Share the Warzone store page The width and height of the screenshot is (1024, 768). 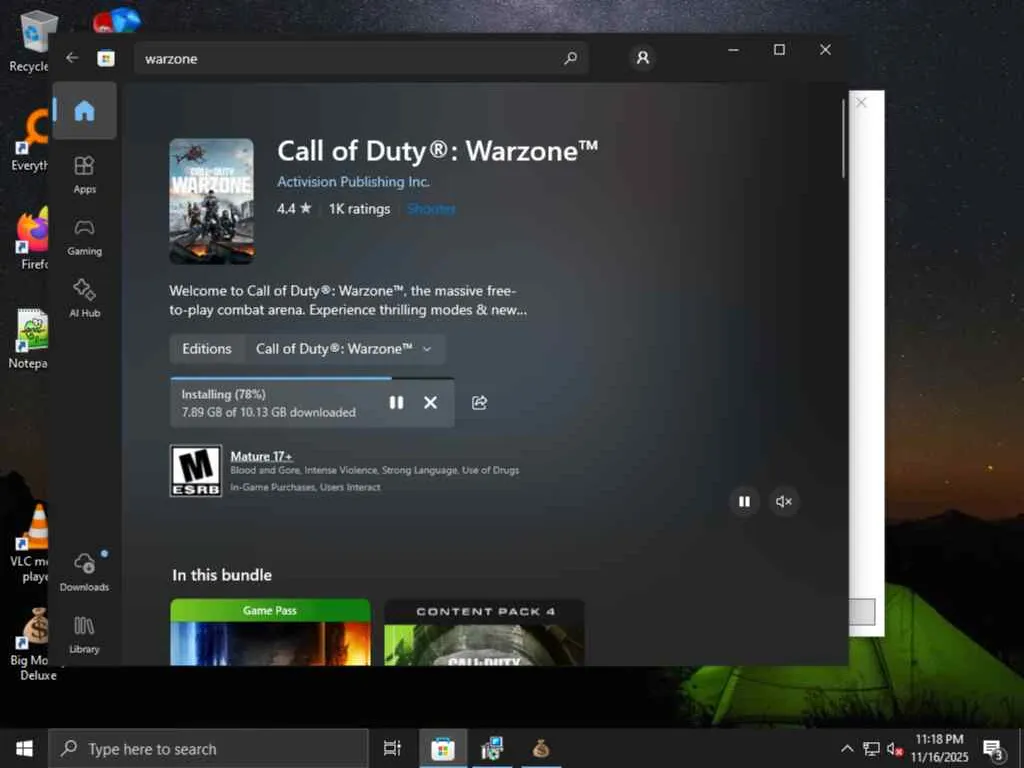(x=479, y=402)
